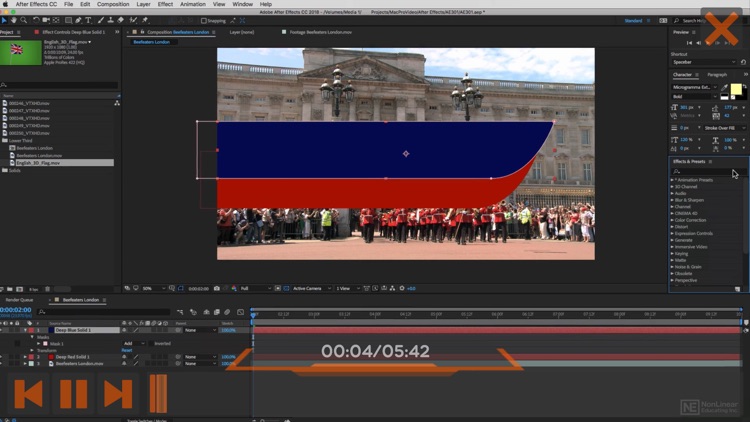This screenshot has height=422, width=750.
Task: Switch to the Render Queue tab
Action: [19, 300]
